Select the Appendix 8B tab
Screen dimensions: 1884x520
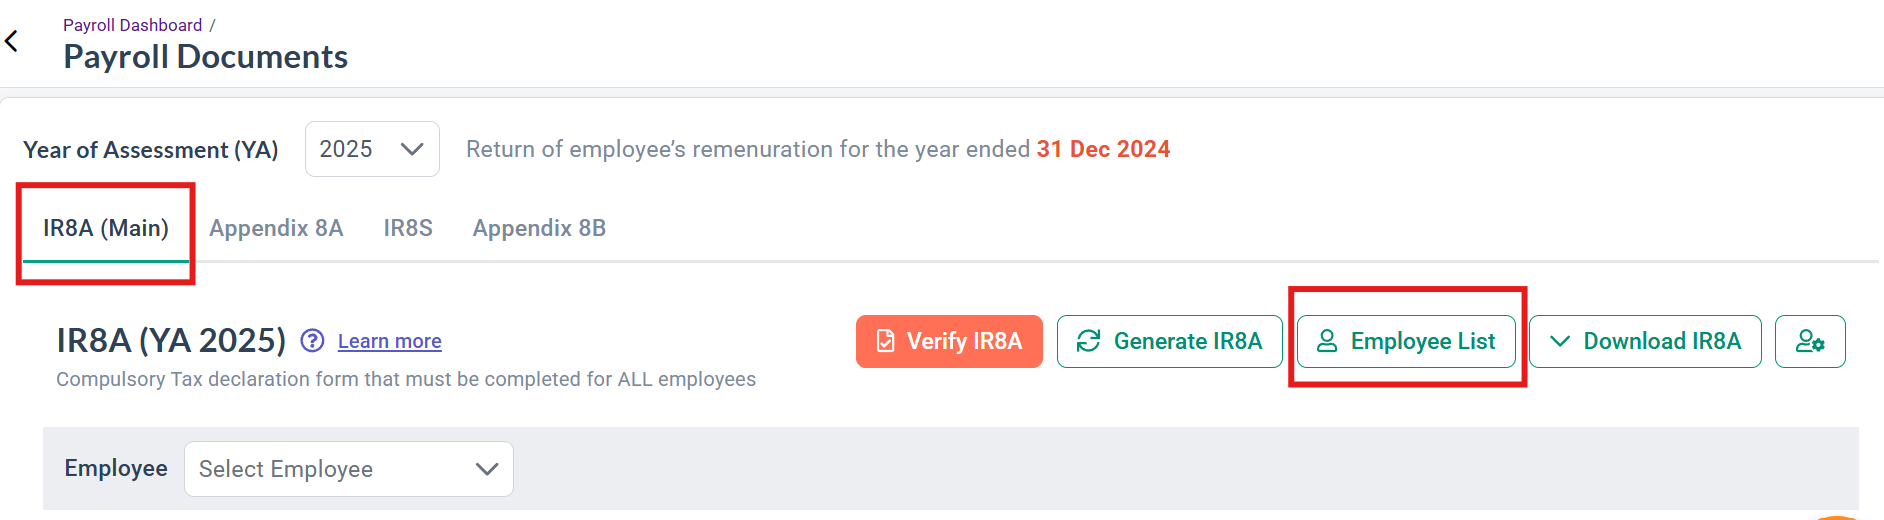(x=539, y=228)
